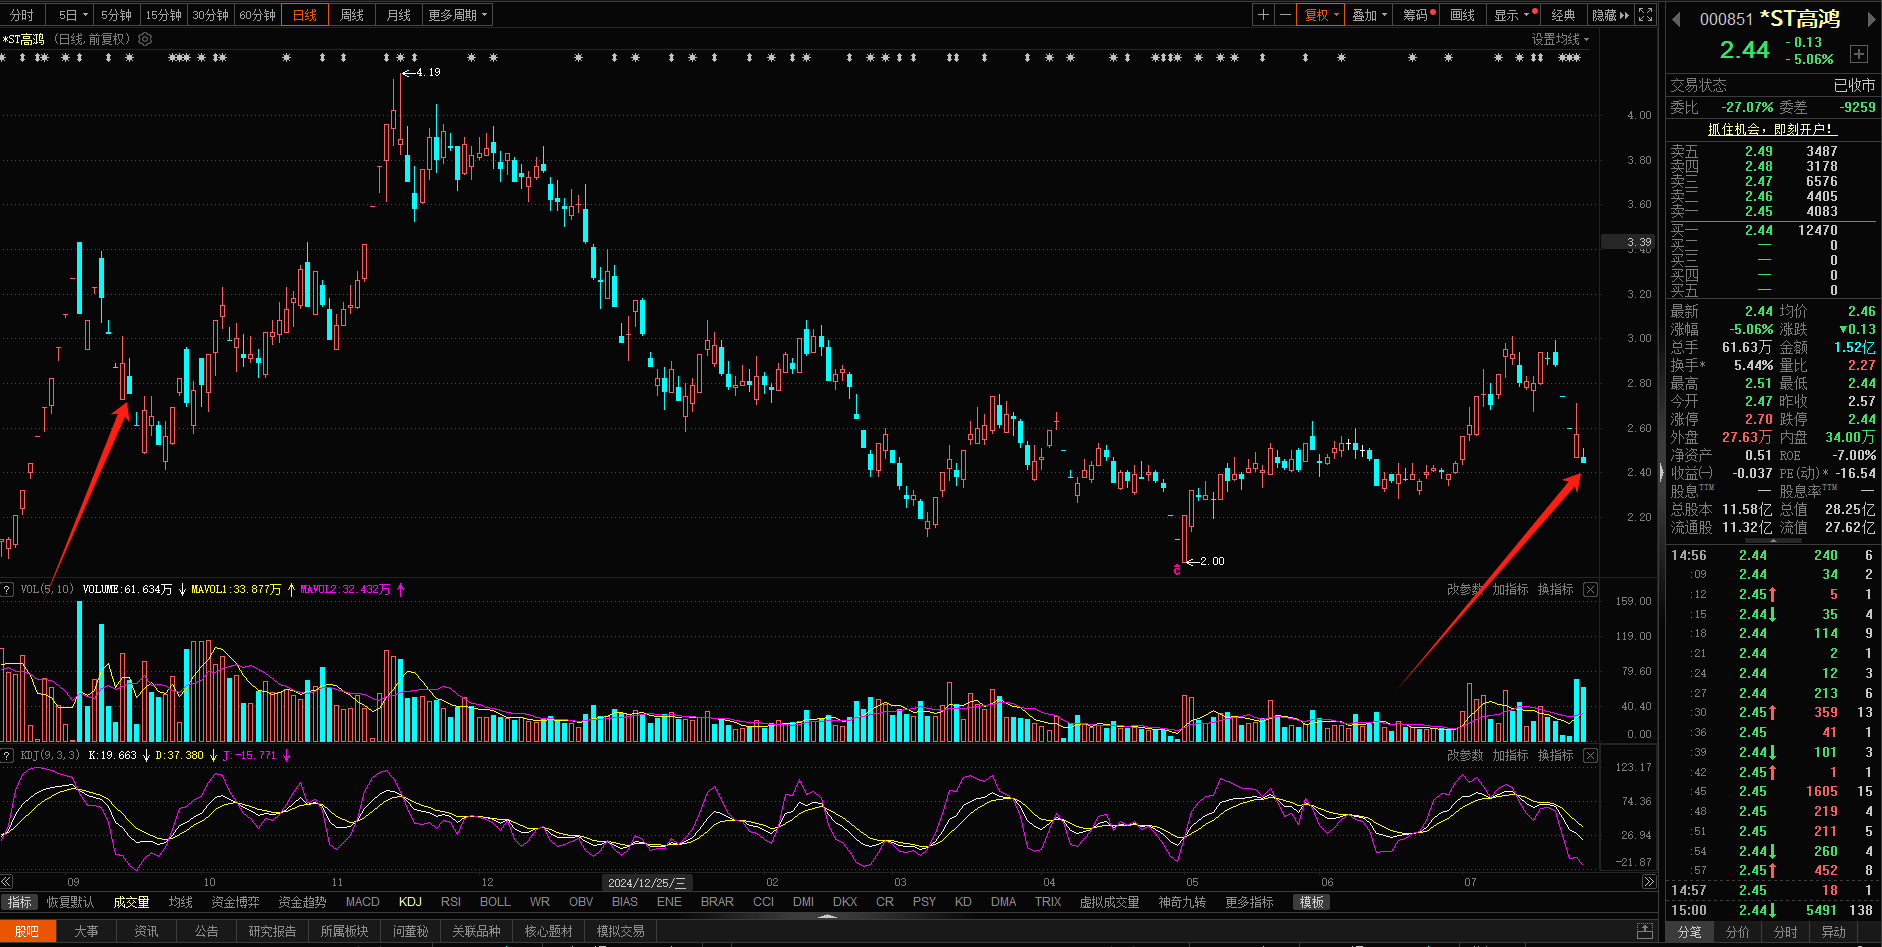Shift timeline right with double-chevron icon
Screen dimensions: 1882x947
tap(1649, 882)
